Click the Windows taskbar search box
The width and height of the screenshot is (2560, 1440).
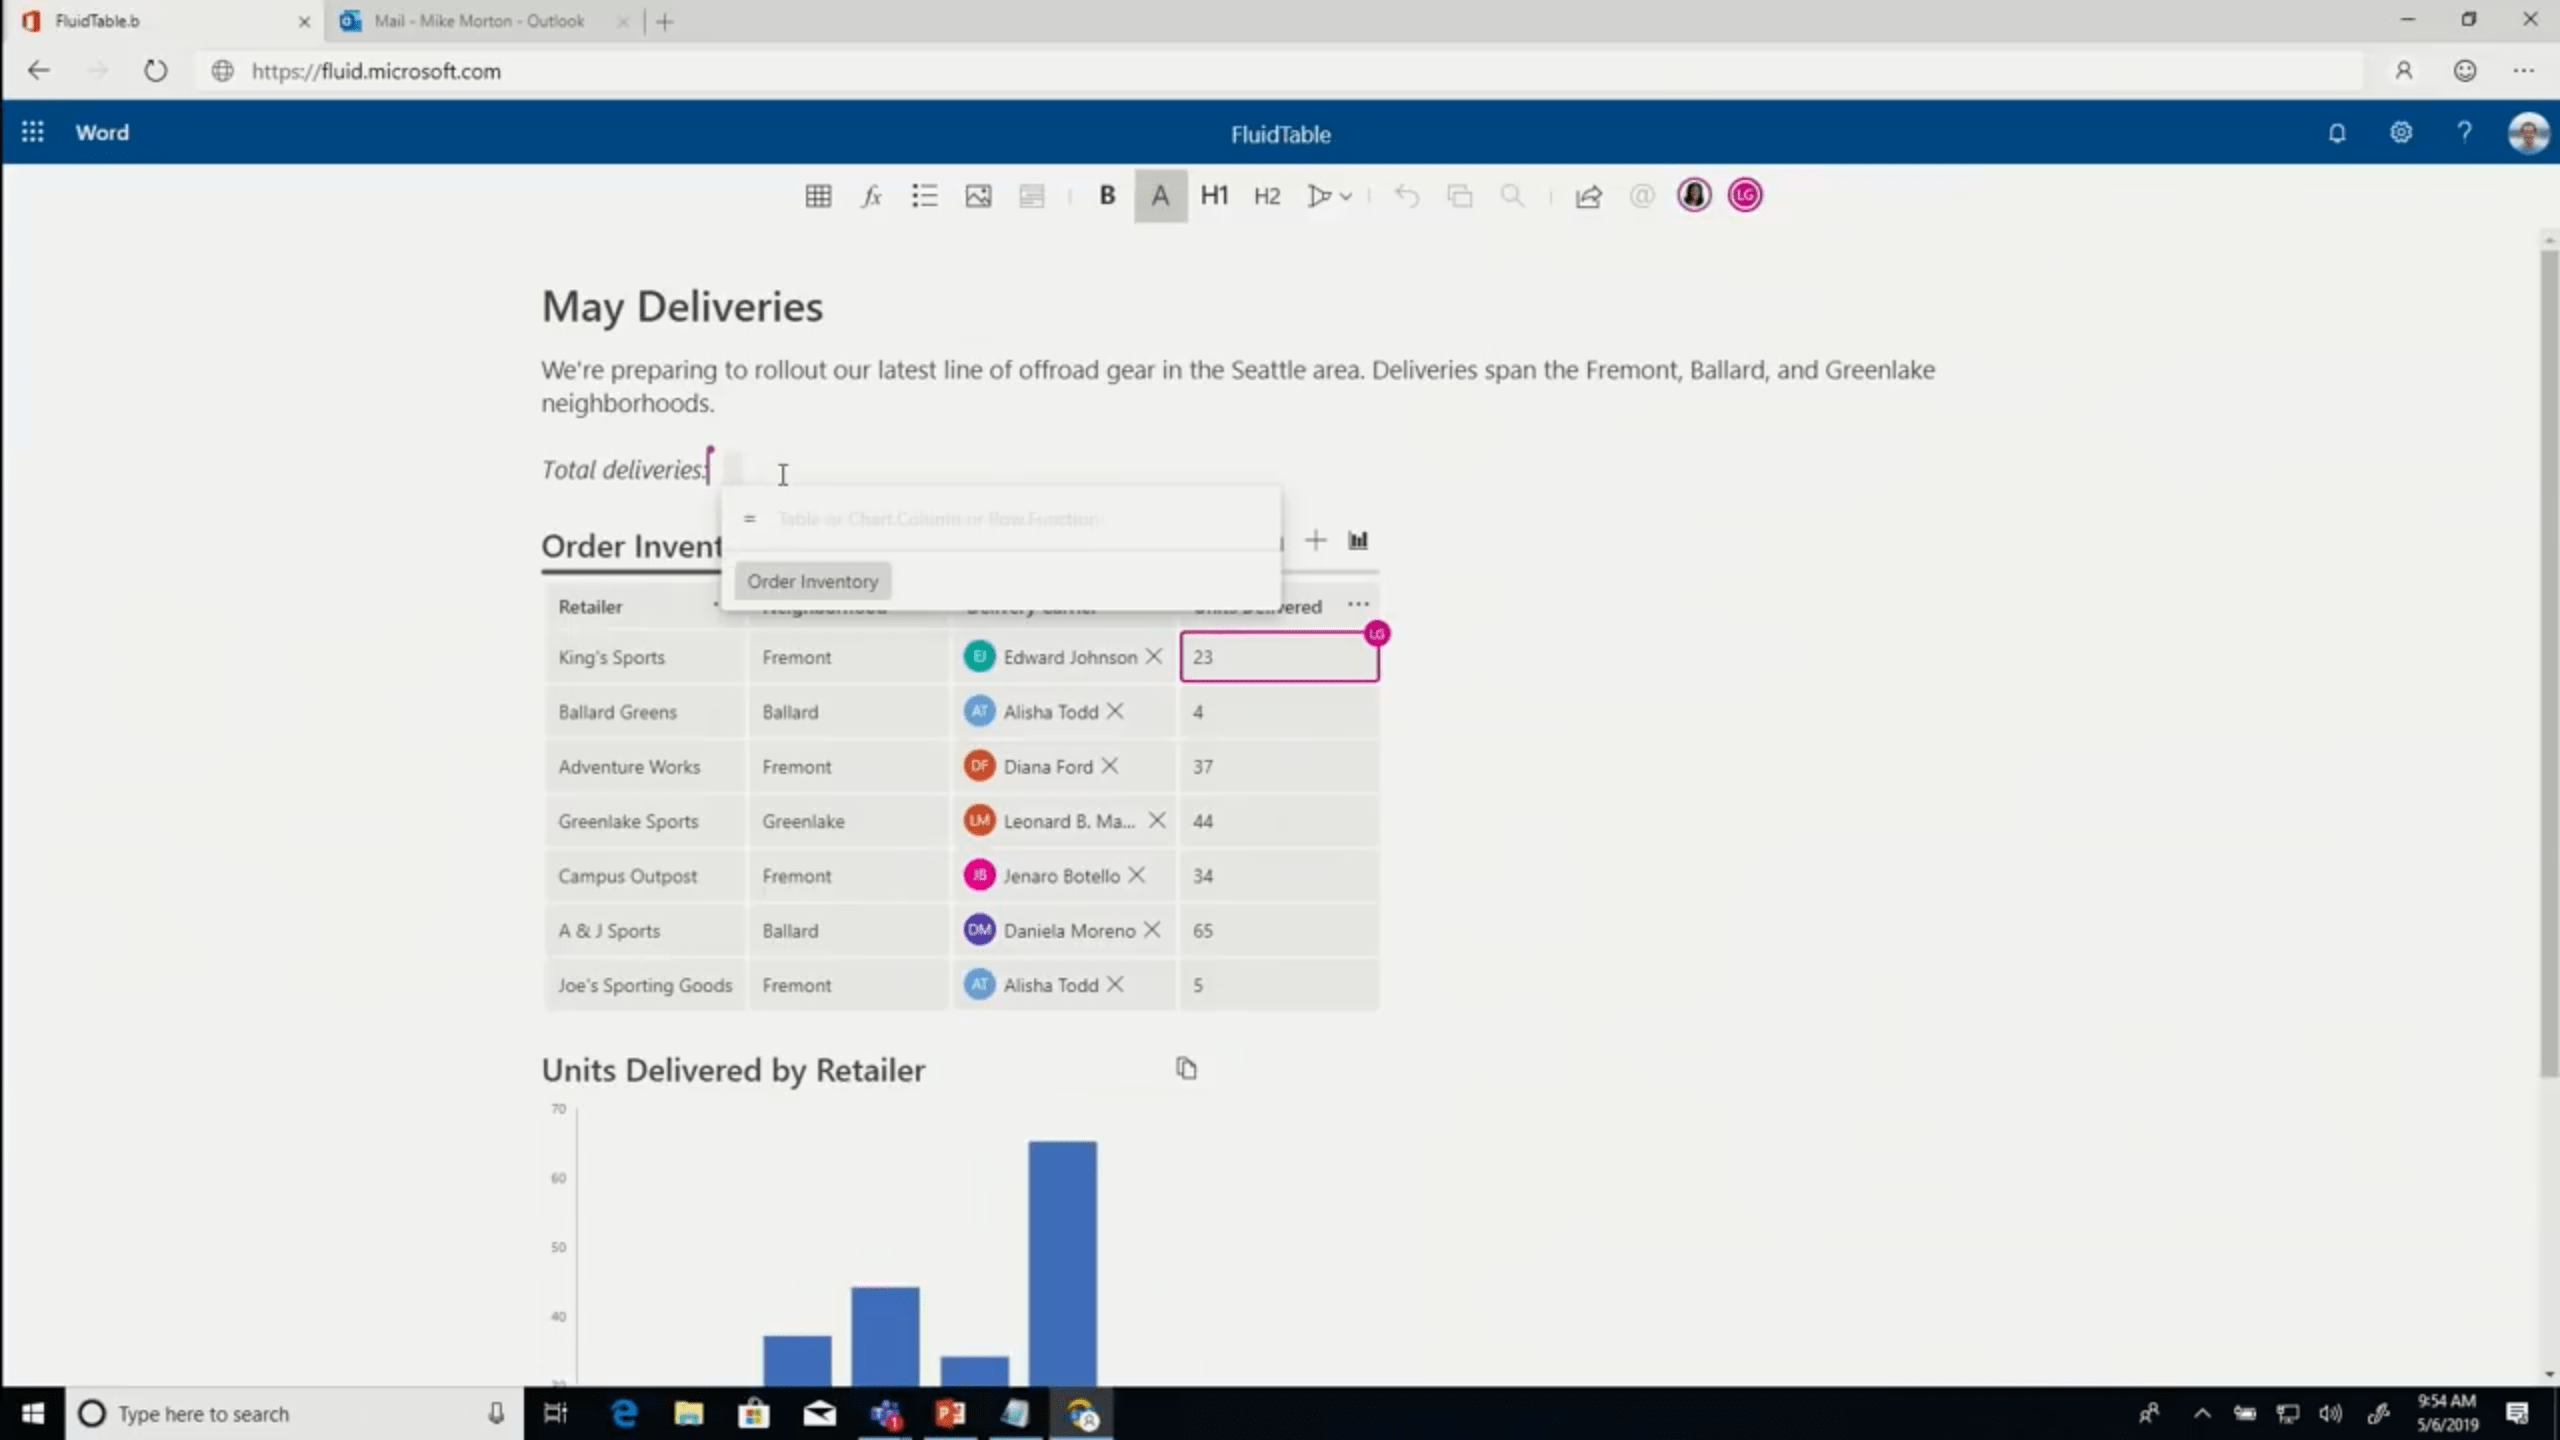294,1413
